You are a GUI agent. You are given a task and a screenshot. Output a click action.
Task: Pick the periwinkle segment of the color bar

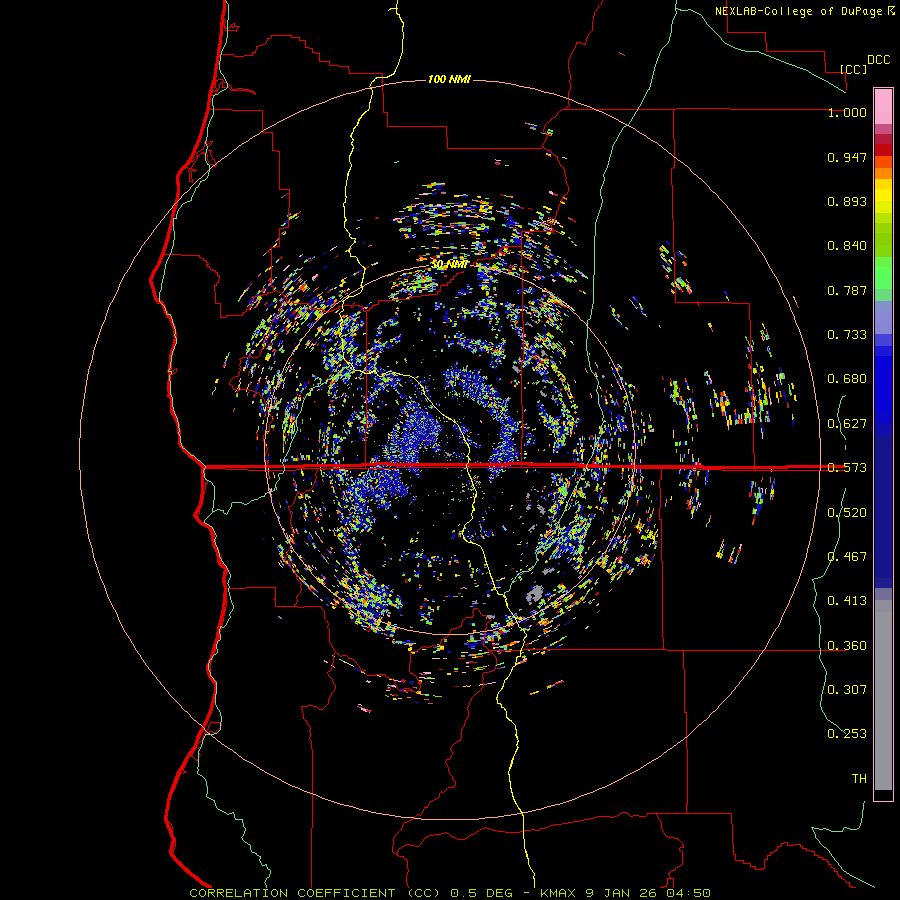click(883, 318)
